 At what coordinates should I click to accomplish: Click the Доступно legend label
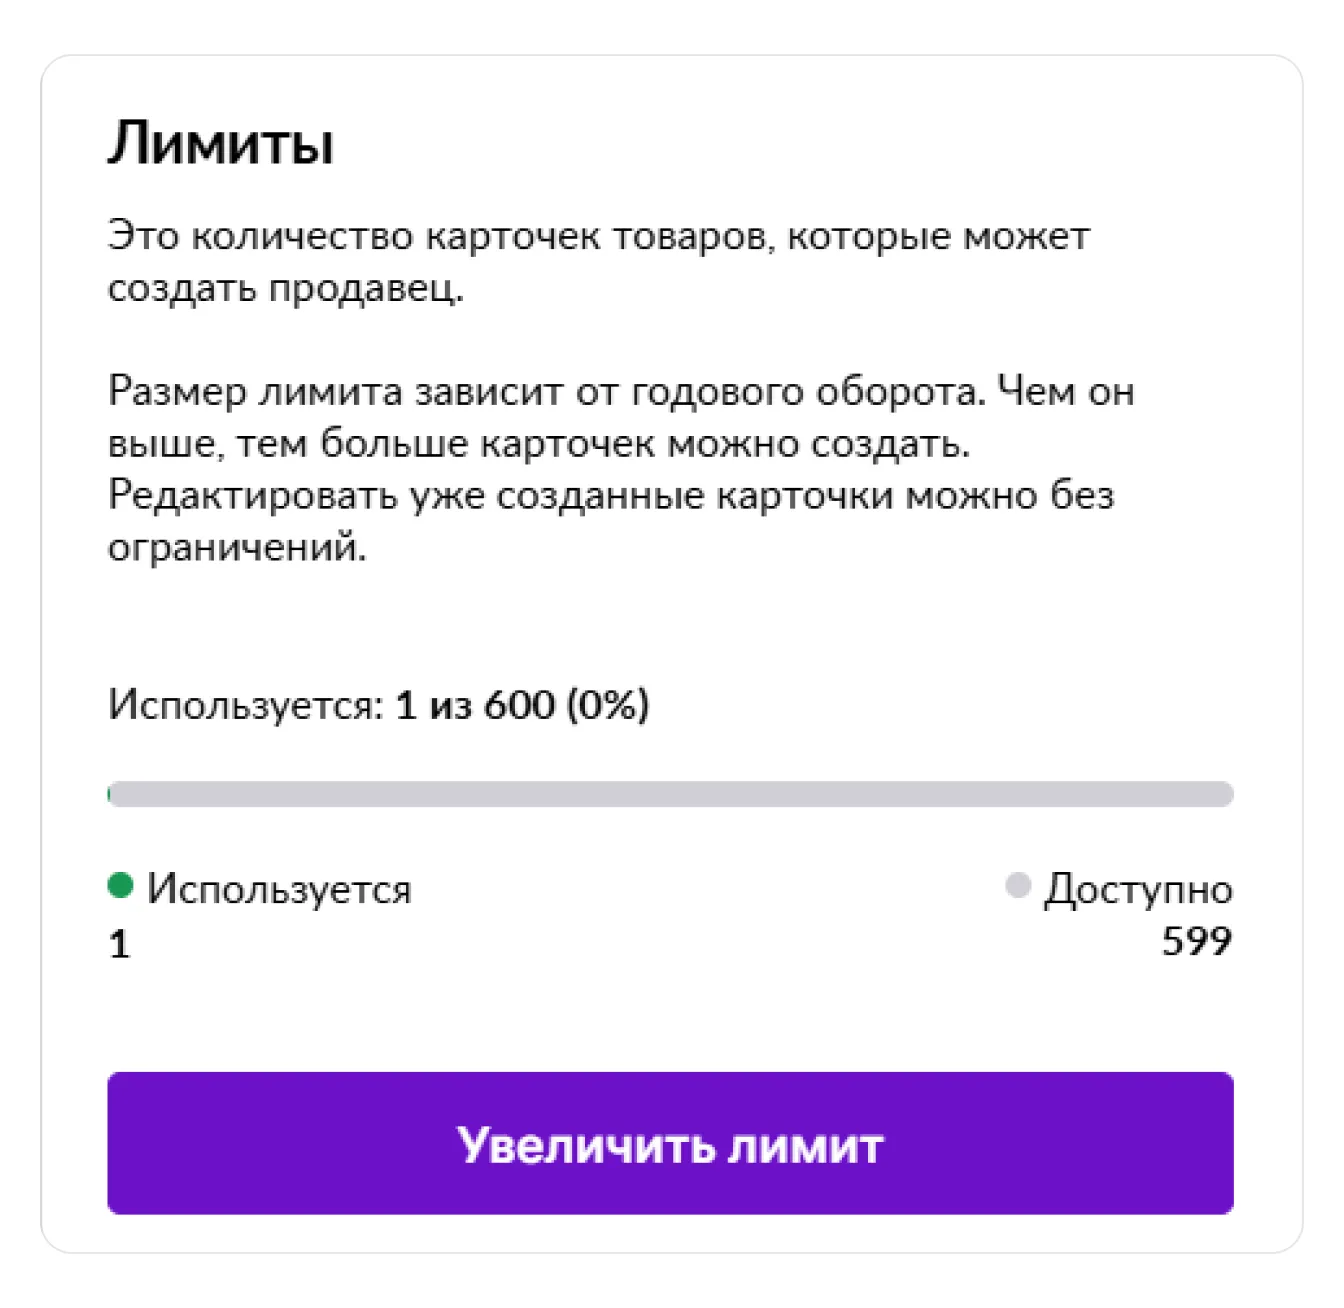point(1138,889)
